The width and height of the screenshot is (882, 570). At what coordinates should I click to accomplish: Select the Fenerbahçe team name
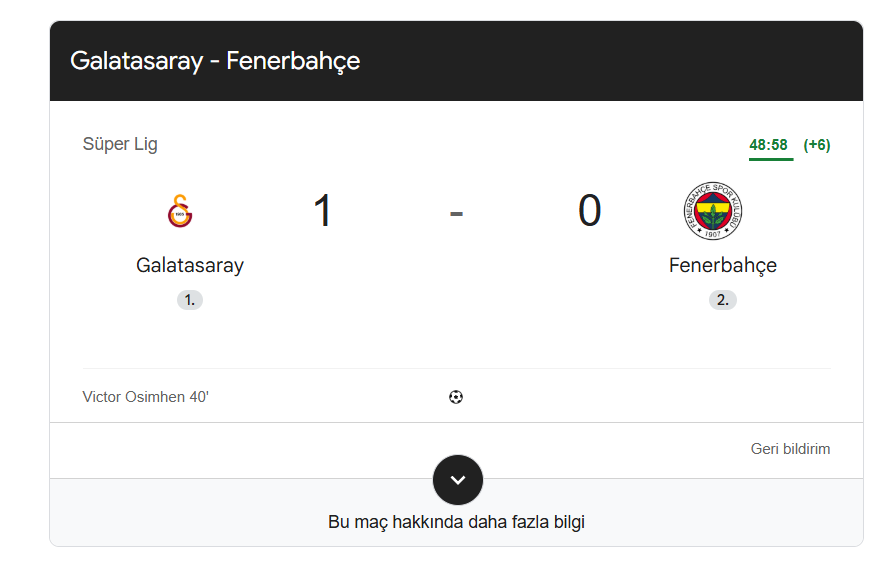pyautogui.click(x=722, y=265)
